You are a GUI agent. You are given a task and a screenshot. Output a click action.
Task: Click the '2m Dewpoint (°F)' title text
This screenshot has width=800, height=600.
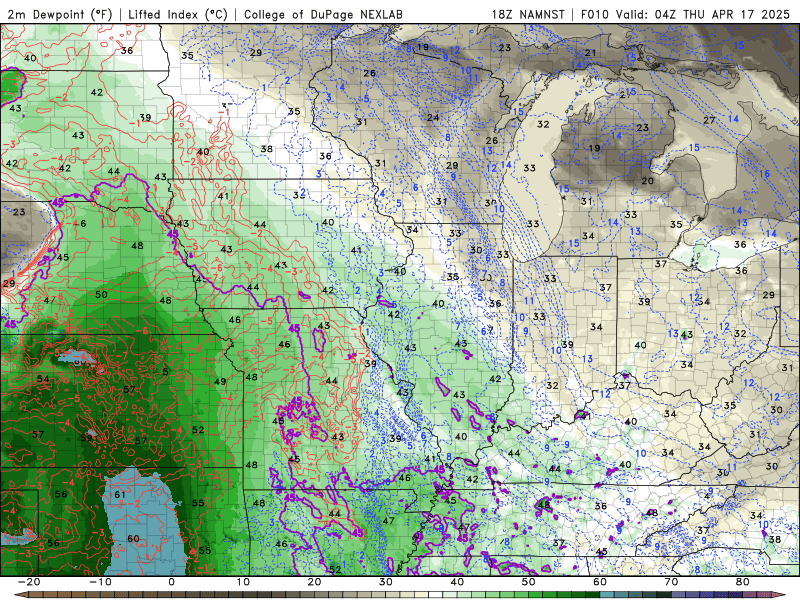(x=60, y=14)
